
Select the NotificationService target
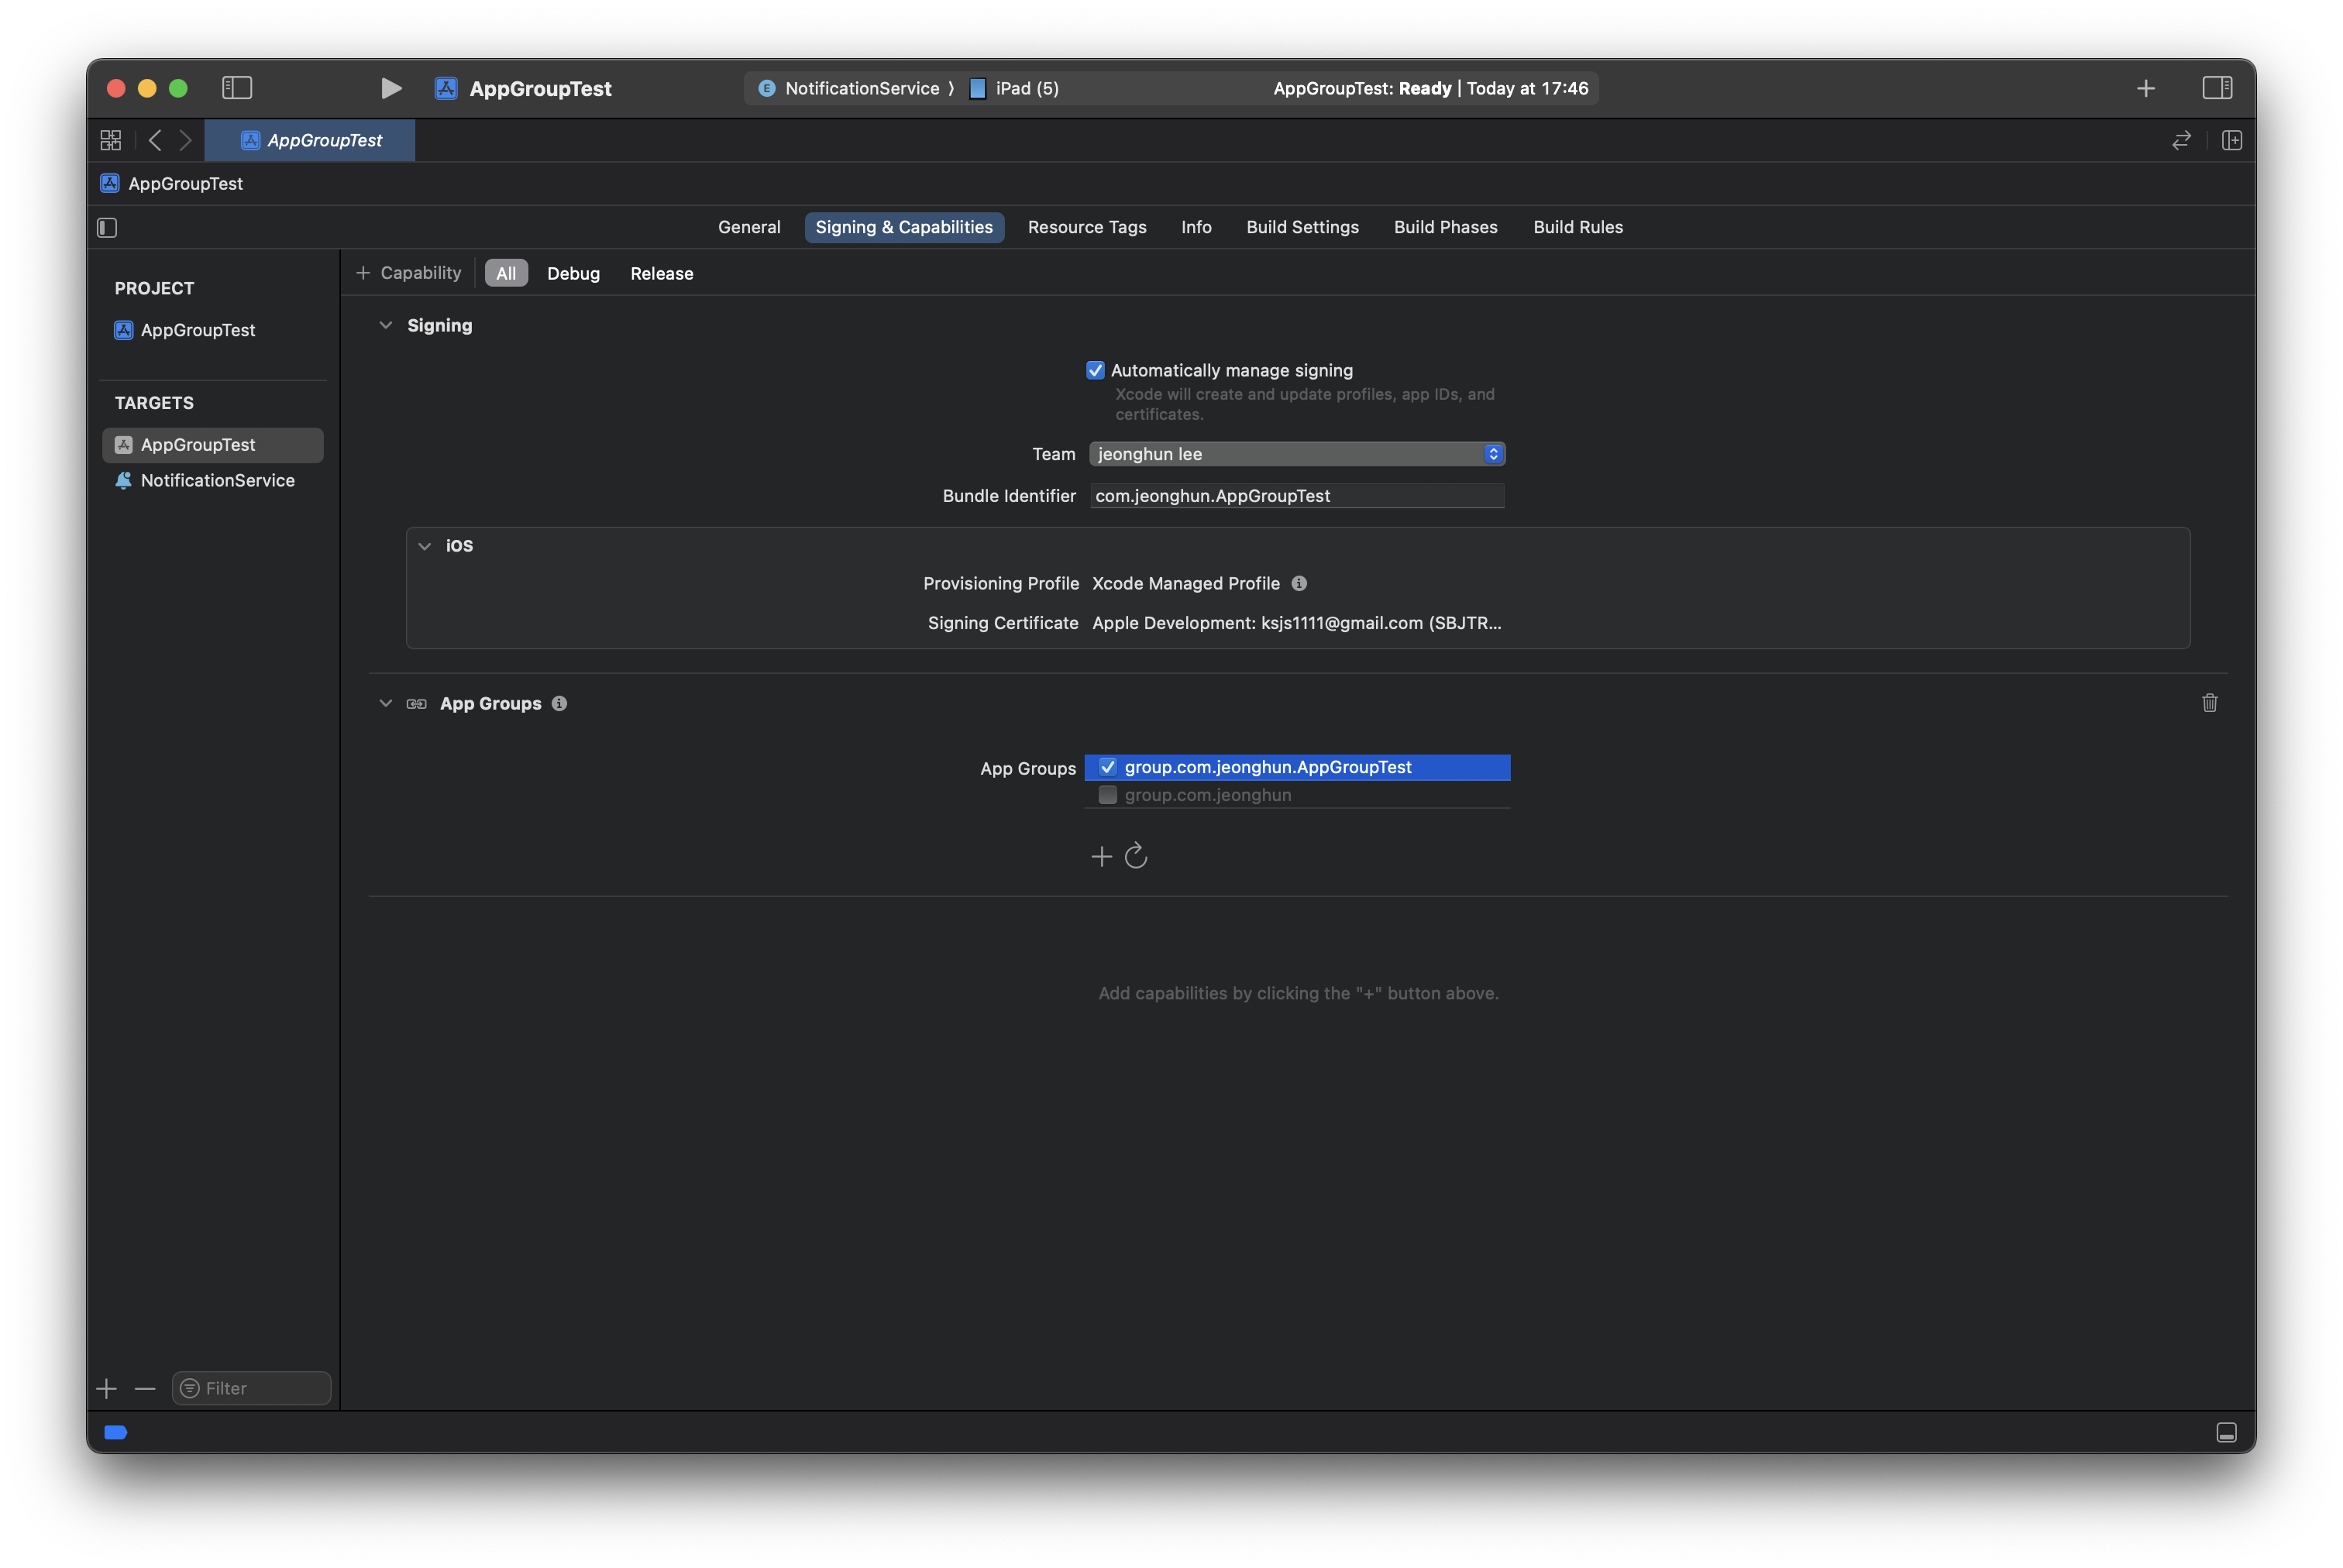(x=217, y=480)
